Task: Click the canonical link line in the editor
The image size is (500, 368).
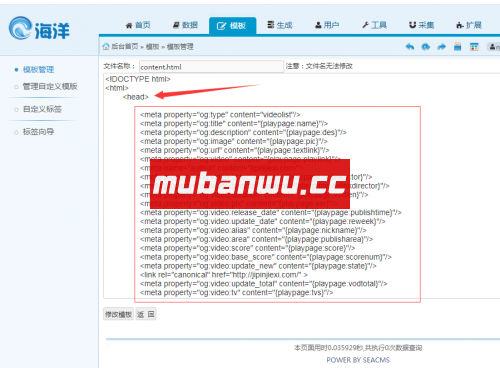Action: 224,275
